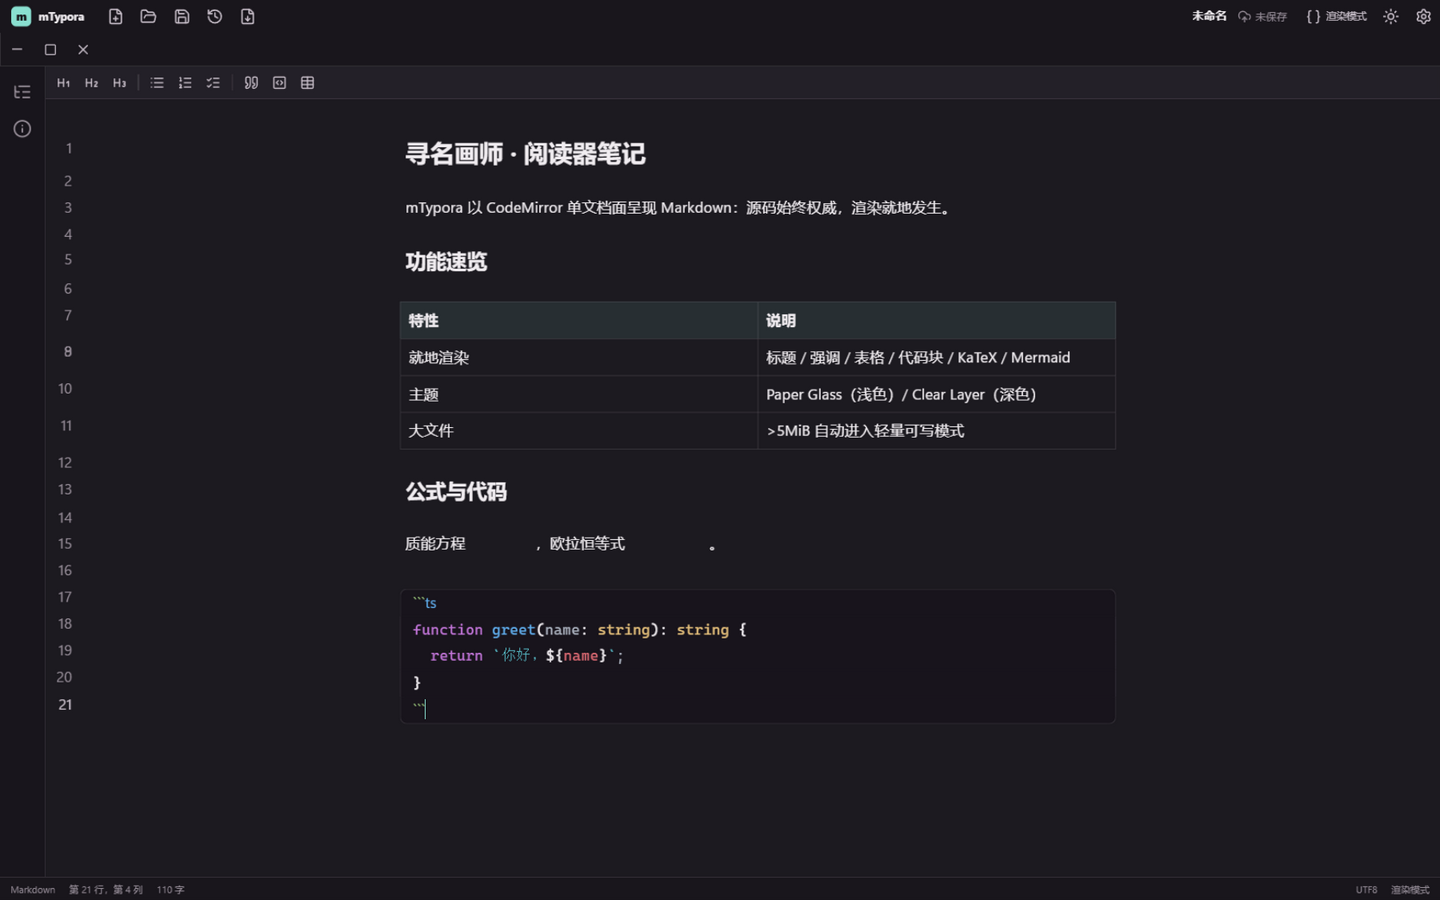Click the 功能速览 heading
This screenshot has height=900, width=1440.
point(446,262)
